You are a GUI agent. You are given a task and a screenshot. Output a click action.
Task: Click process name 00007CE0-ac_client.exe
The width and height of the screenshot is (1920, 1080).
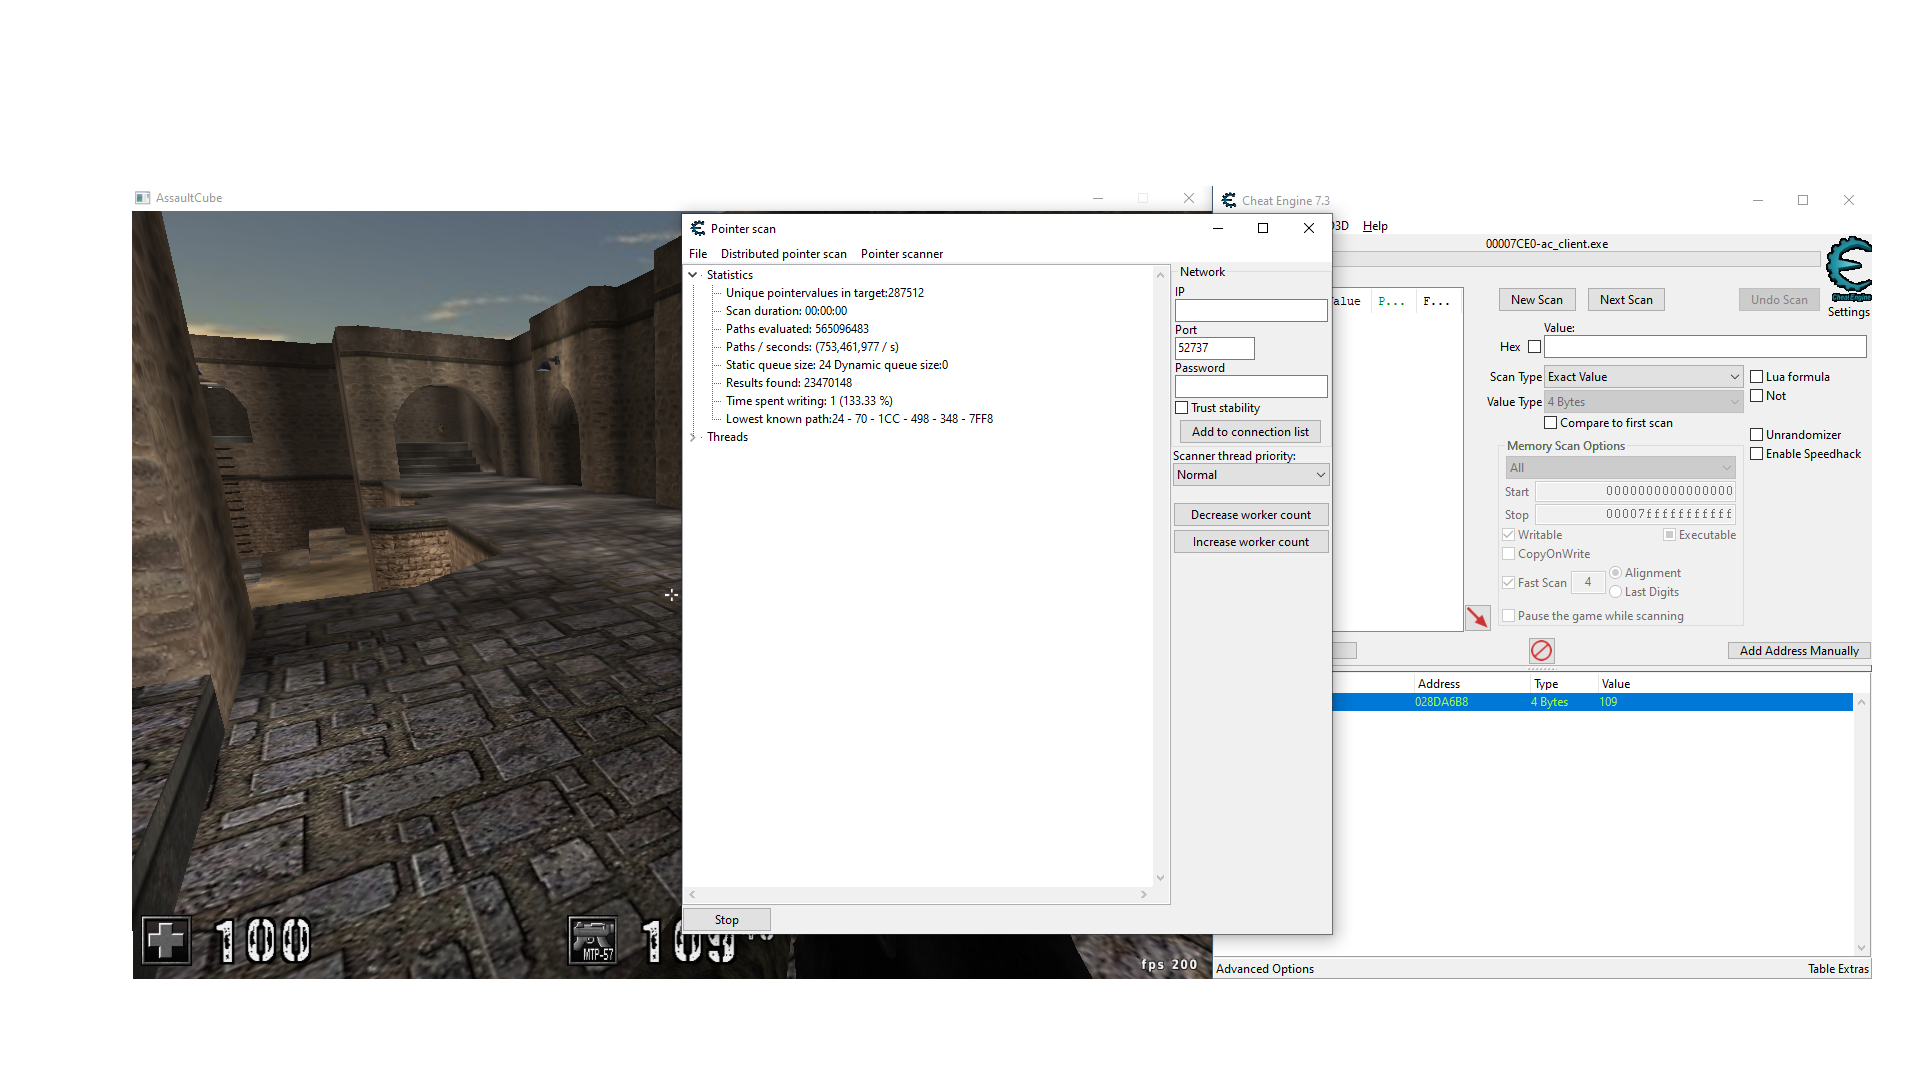1546,244
